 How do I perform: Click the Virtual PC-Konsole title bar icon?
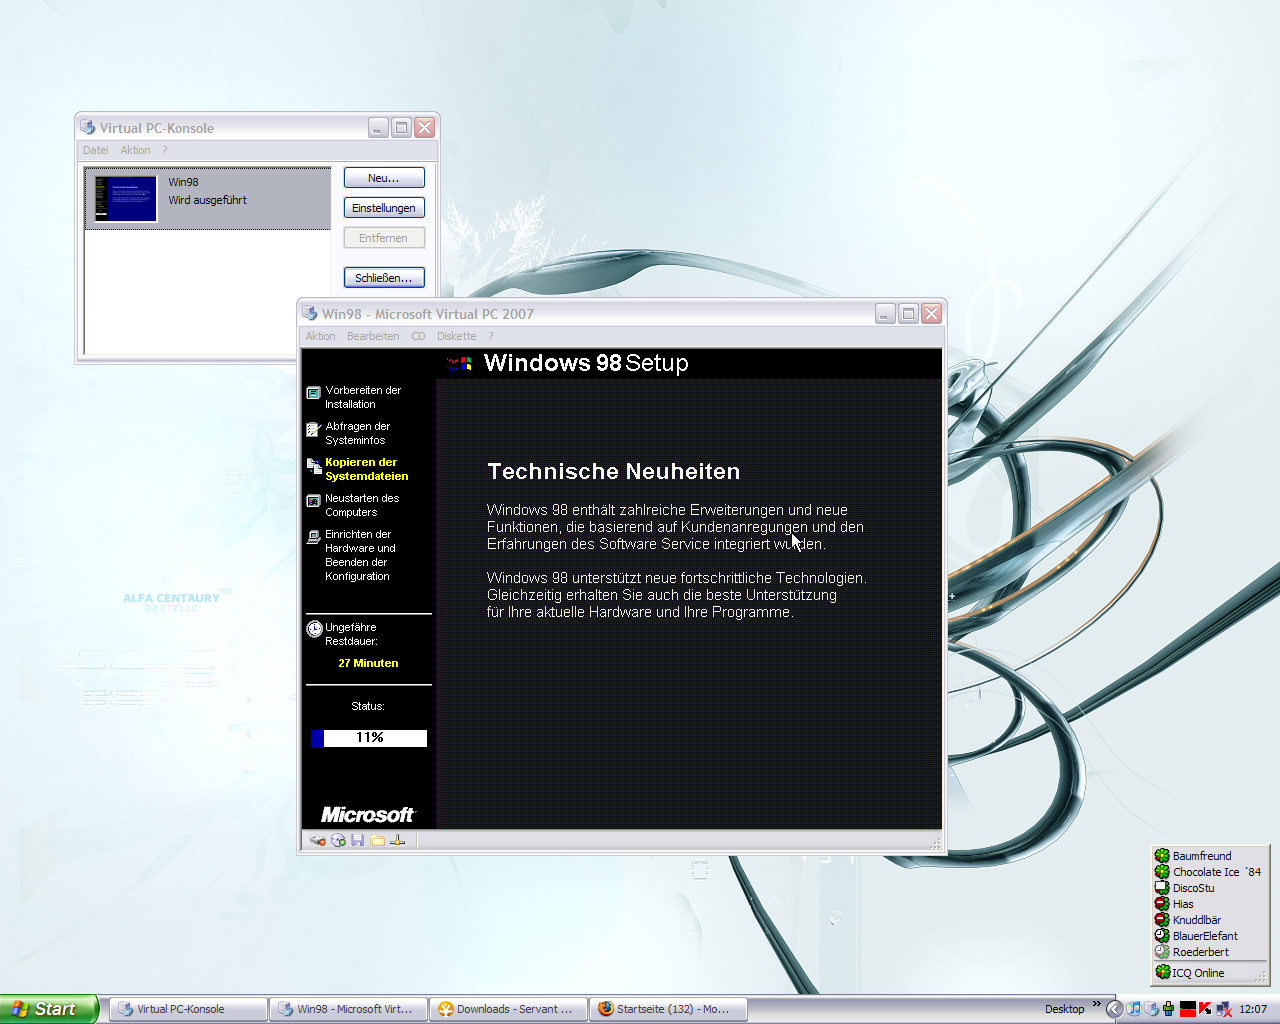point(88,128)
